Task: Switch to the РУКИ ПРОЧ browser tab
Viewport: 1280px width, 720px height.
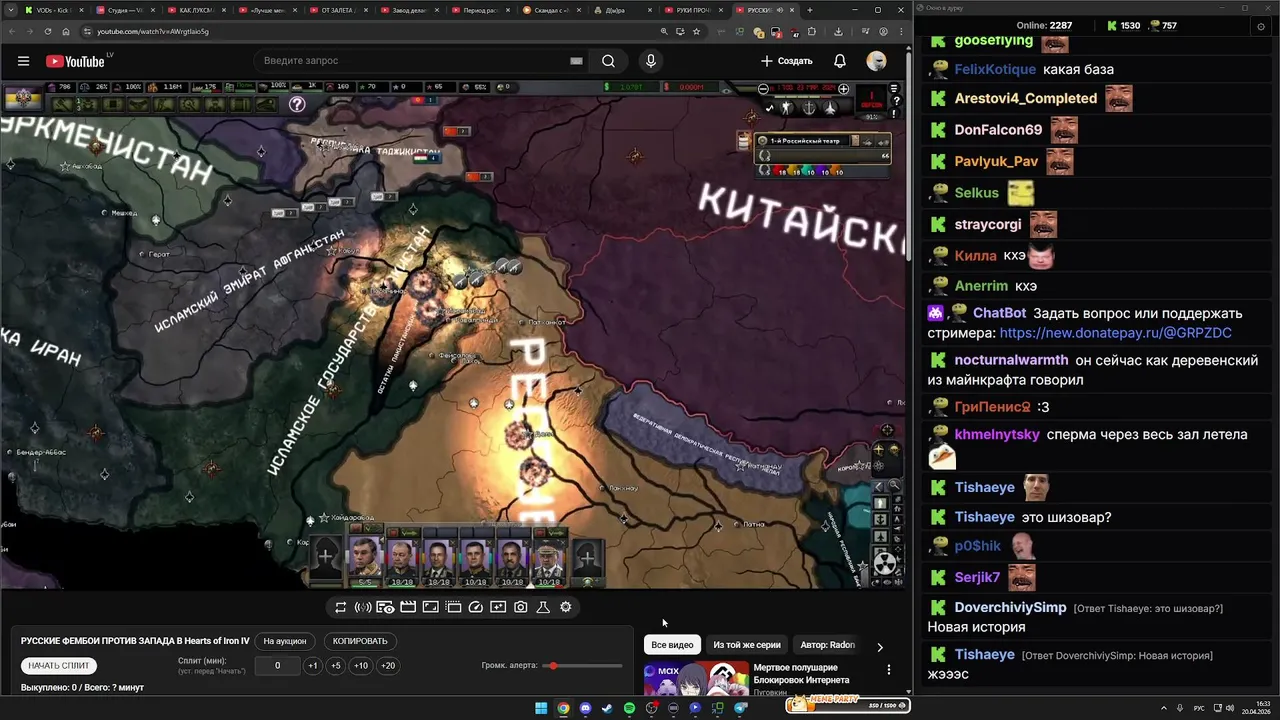Action: (x=695, y=10)
